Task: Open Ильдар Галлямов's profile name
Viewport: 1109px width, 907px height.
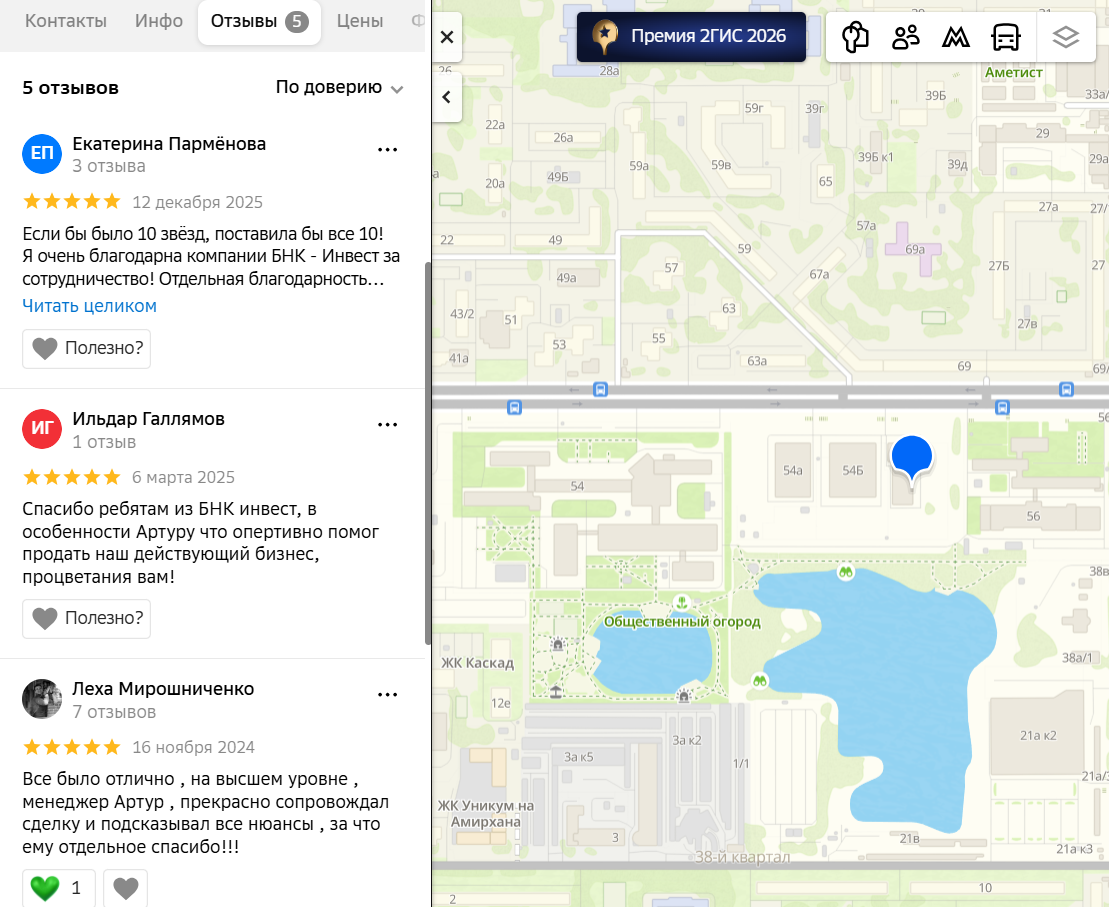Action: coord(149,419)
